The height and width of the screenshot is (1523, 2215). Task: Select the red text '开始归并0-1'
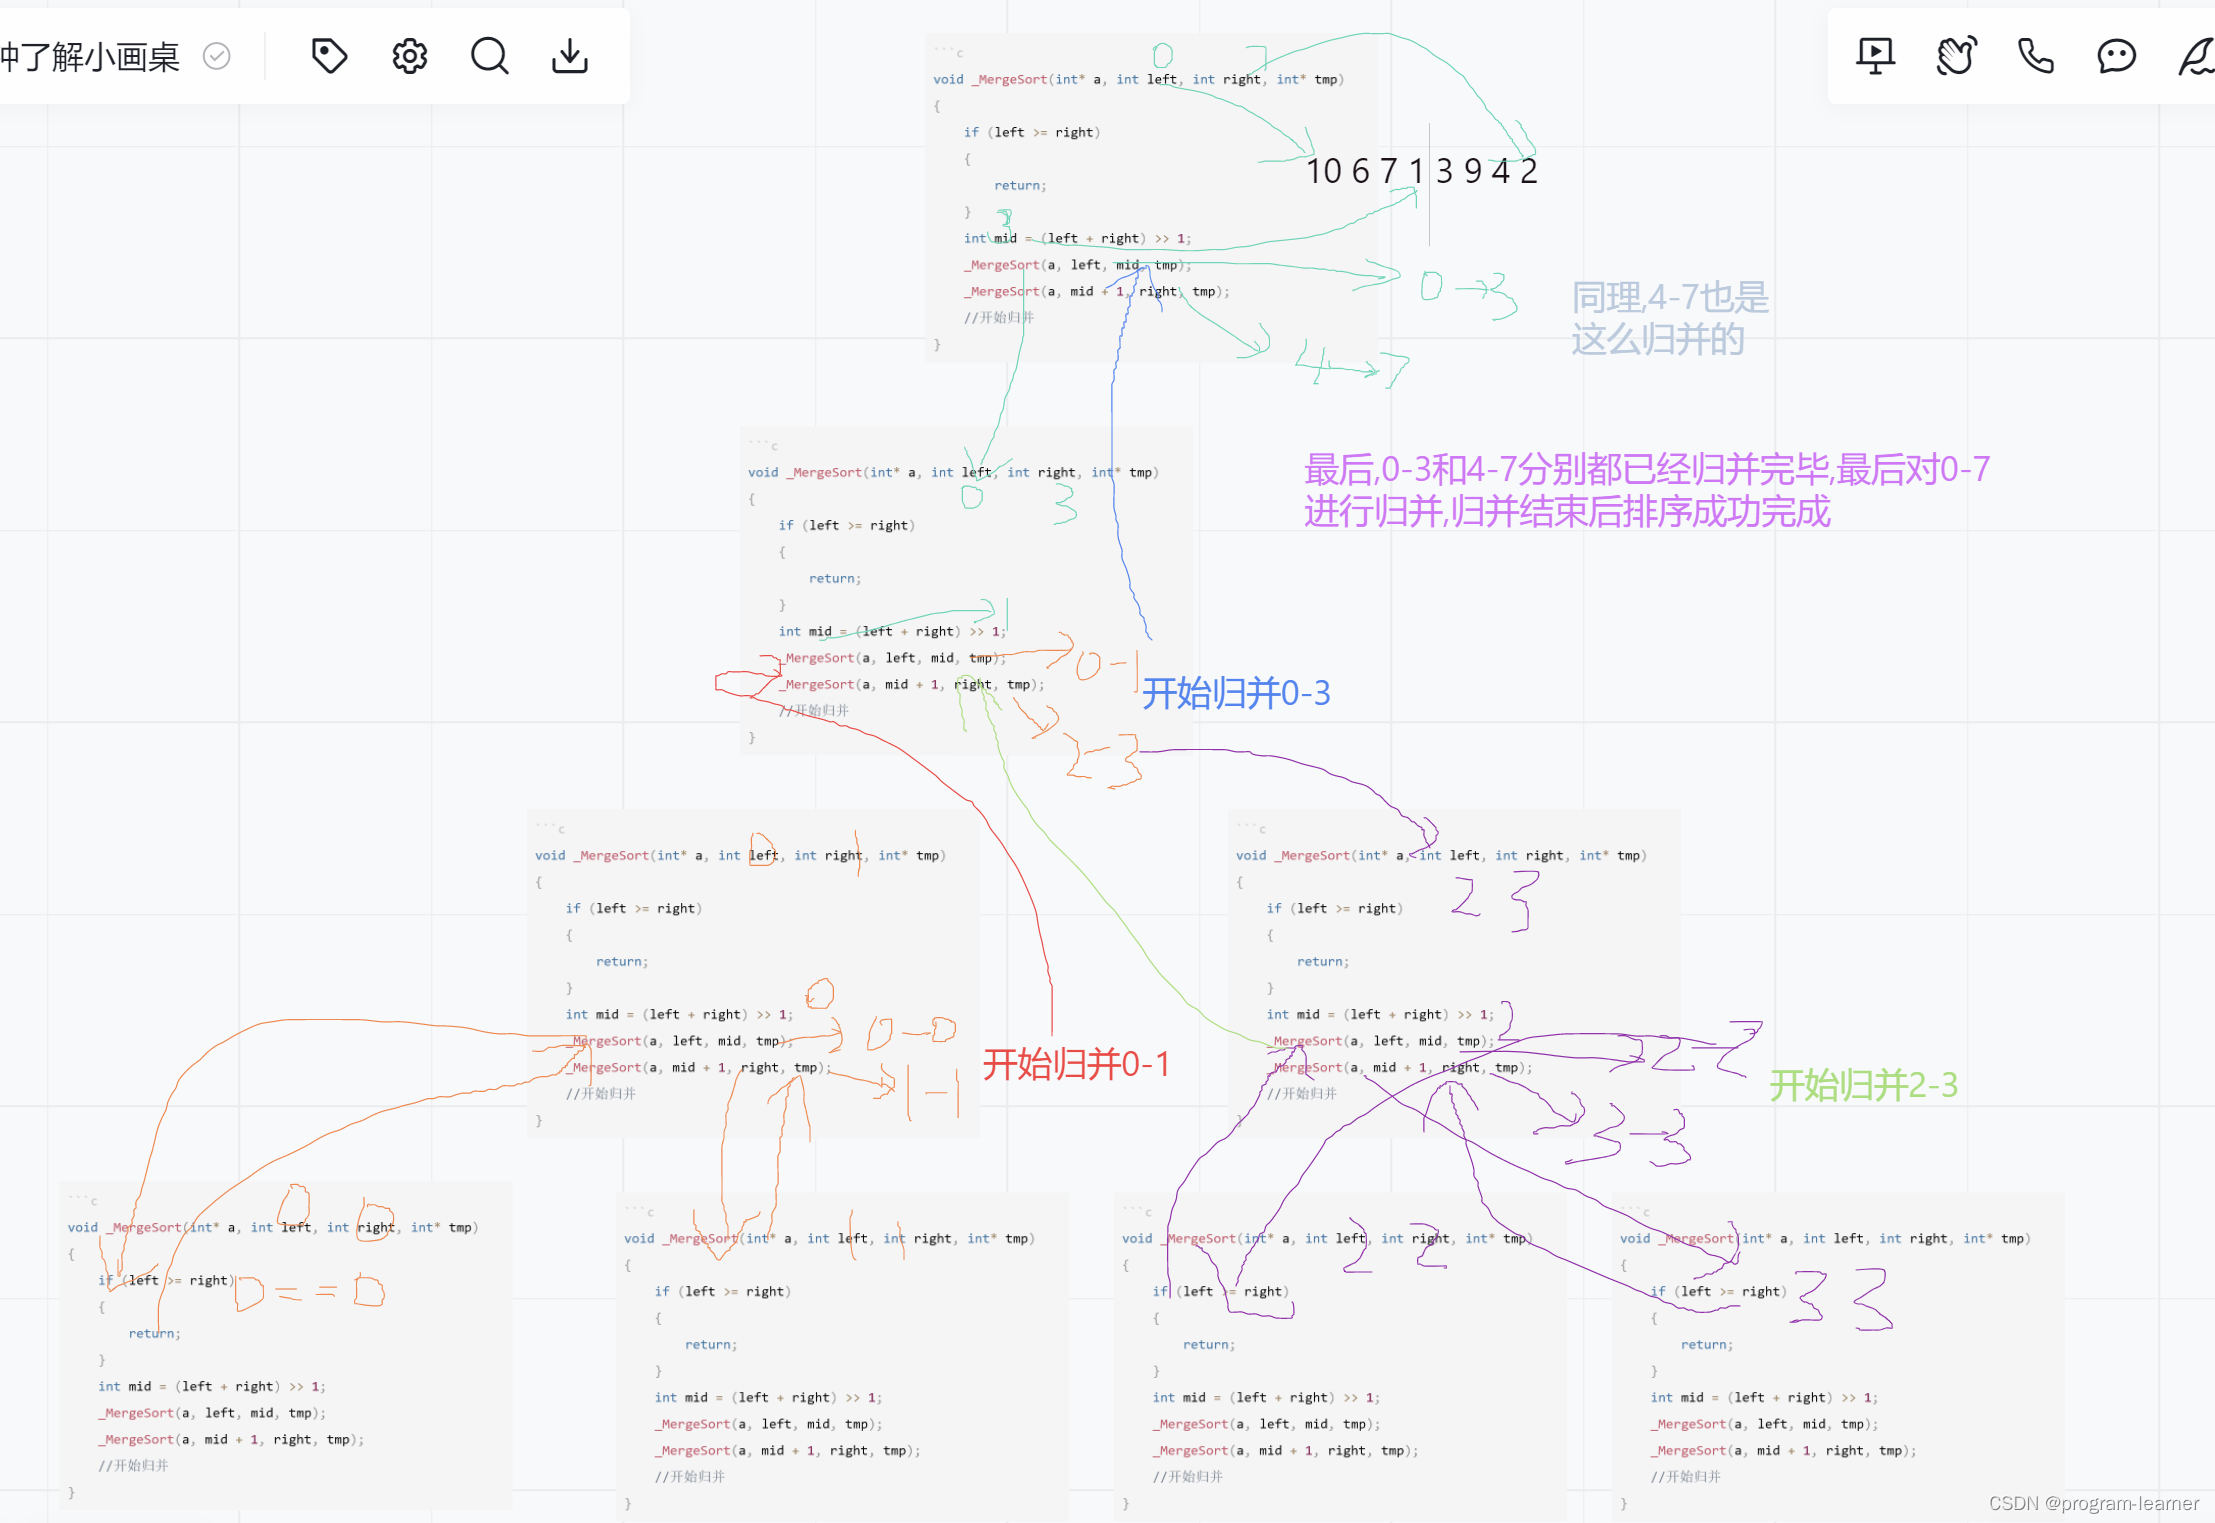point(1076,1064)
